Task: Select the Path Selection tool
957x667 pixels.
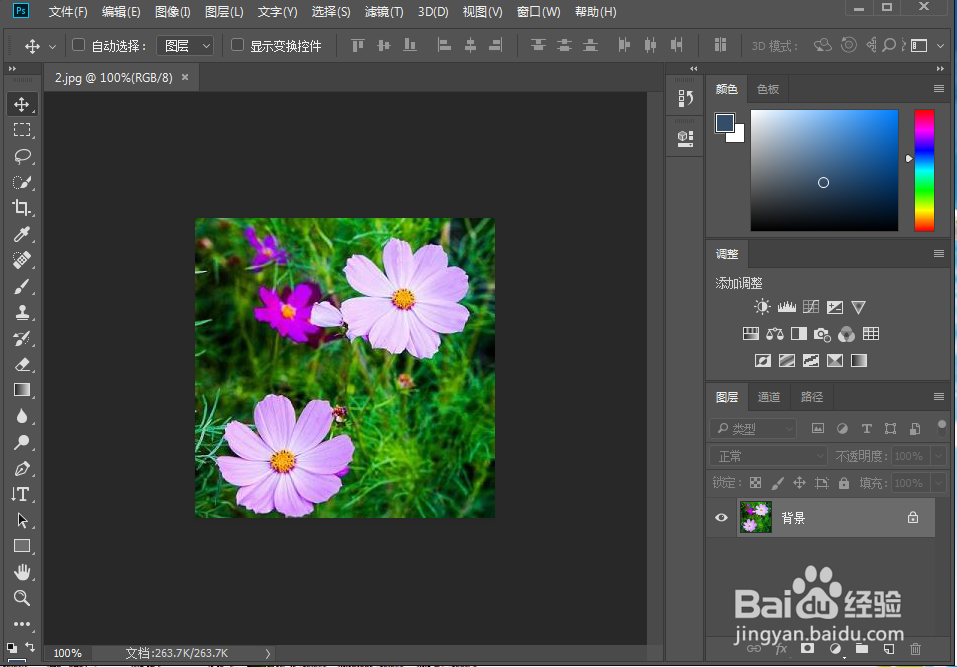Action: pos(22,520)
